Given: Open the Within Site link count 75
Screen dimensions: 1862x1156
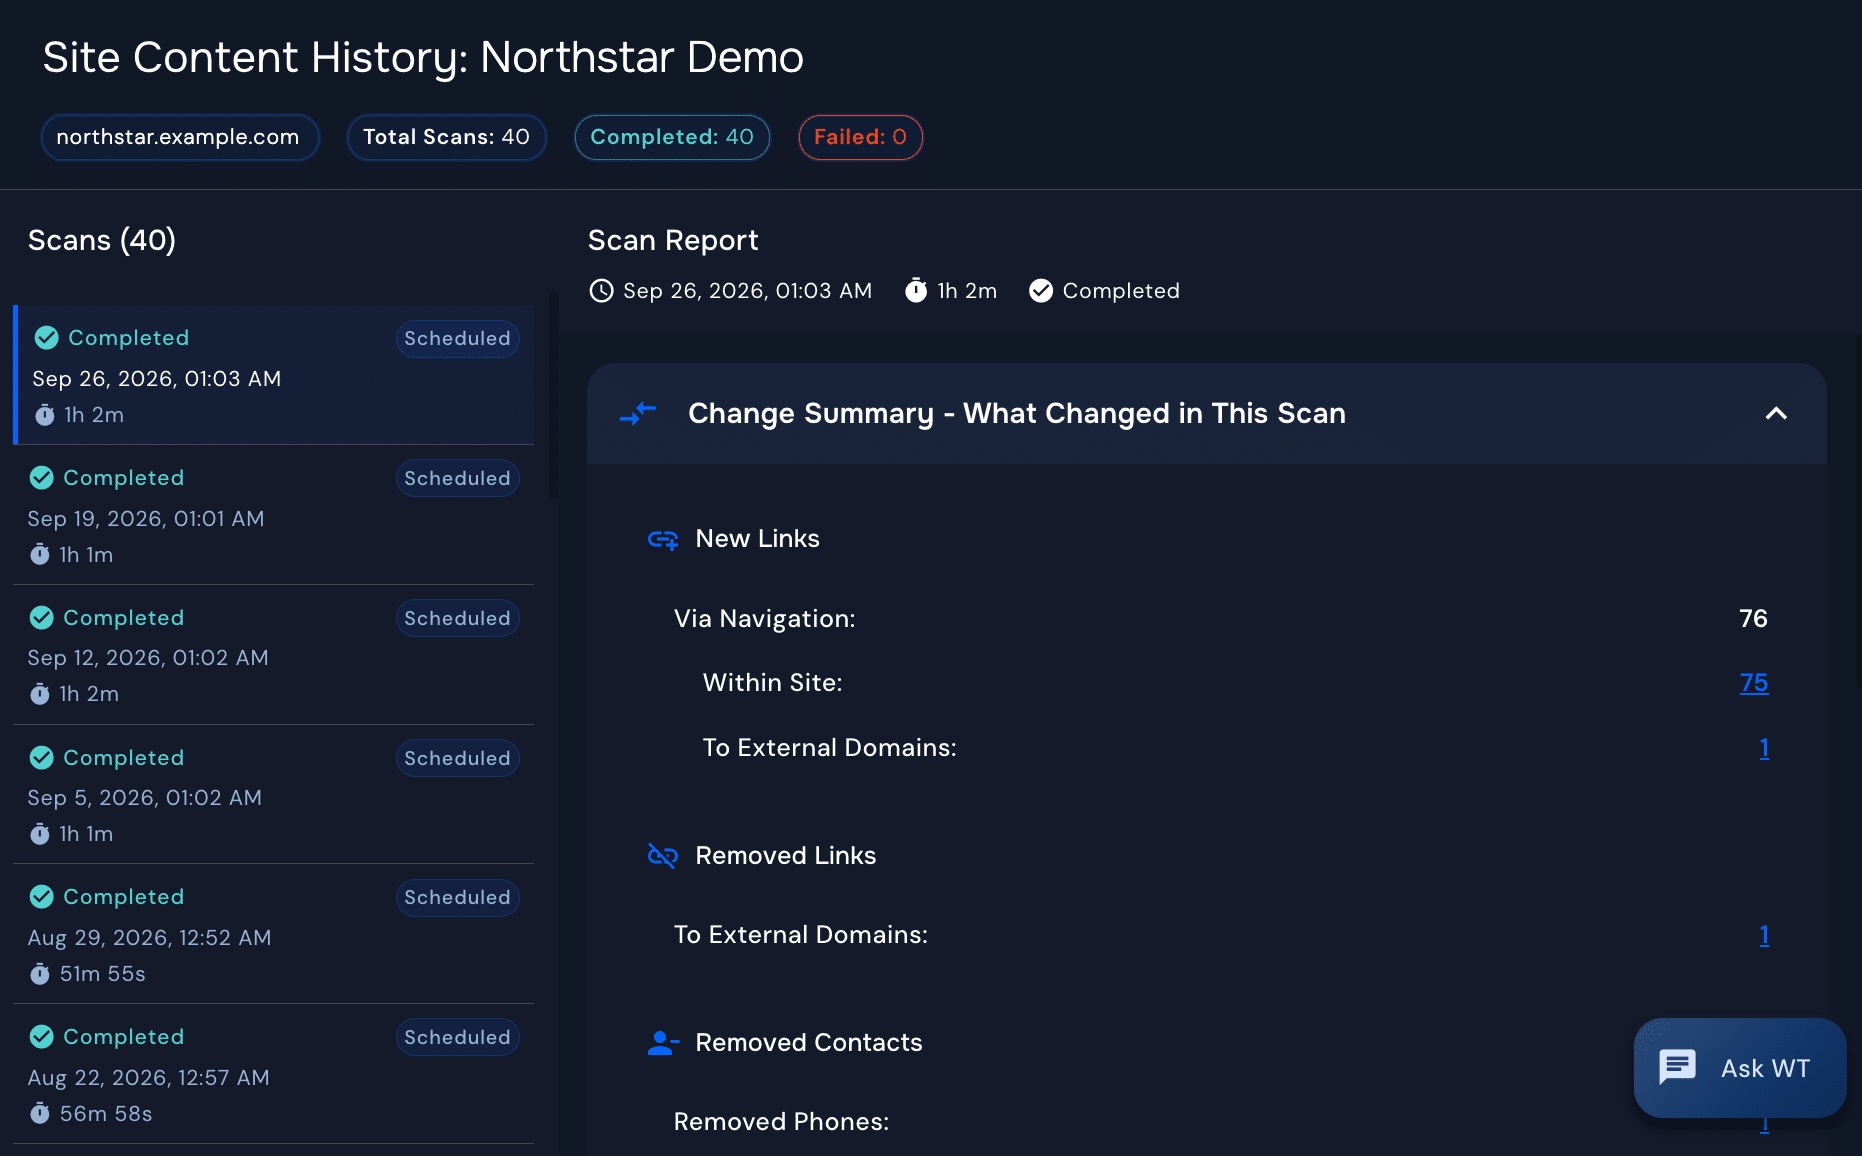Looking at the screenshot, I should tap(1754, 683).
